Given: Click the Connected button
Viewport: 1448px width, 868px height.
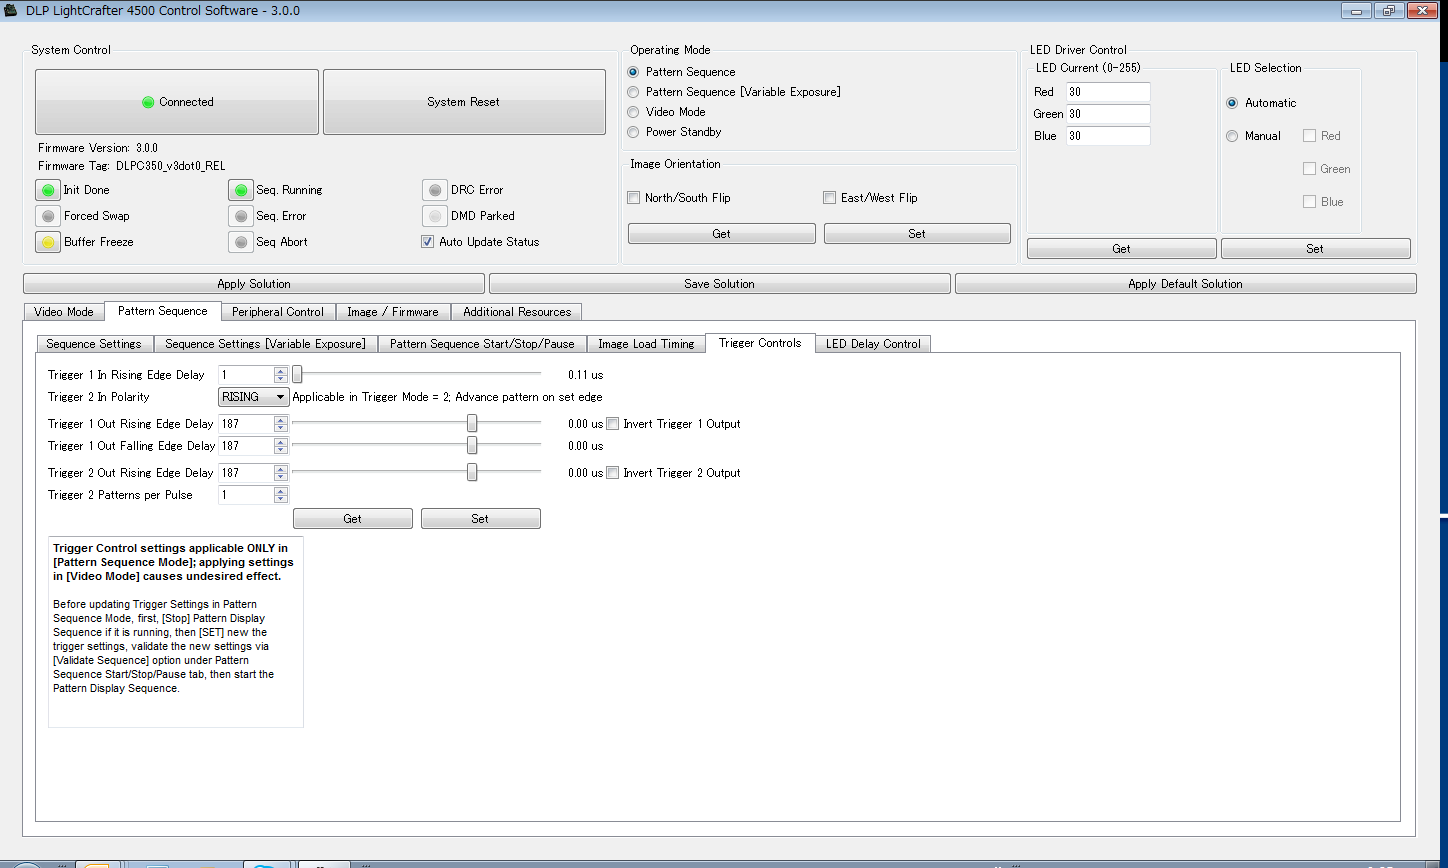Looking at the screenshot, I should tap(177, 102).
